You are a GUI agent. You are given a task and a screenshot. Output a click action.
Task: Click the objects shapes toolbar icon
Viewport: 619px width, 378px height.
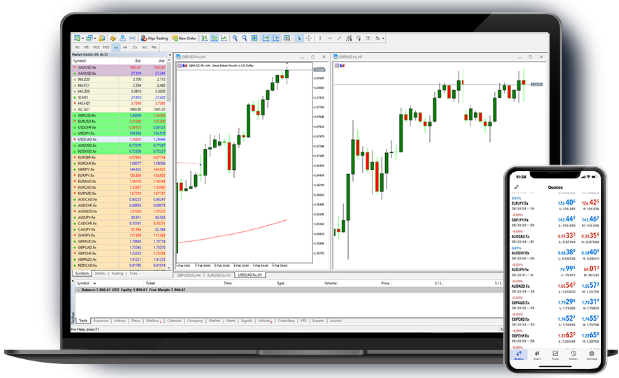click(378, 38)
